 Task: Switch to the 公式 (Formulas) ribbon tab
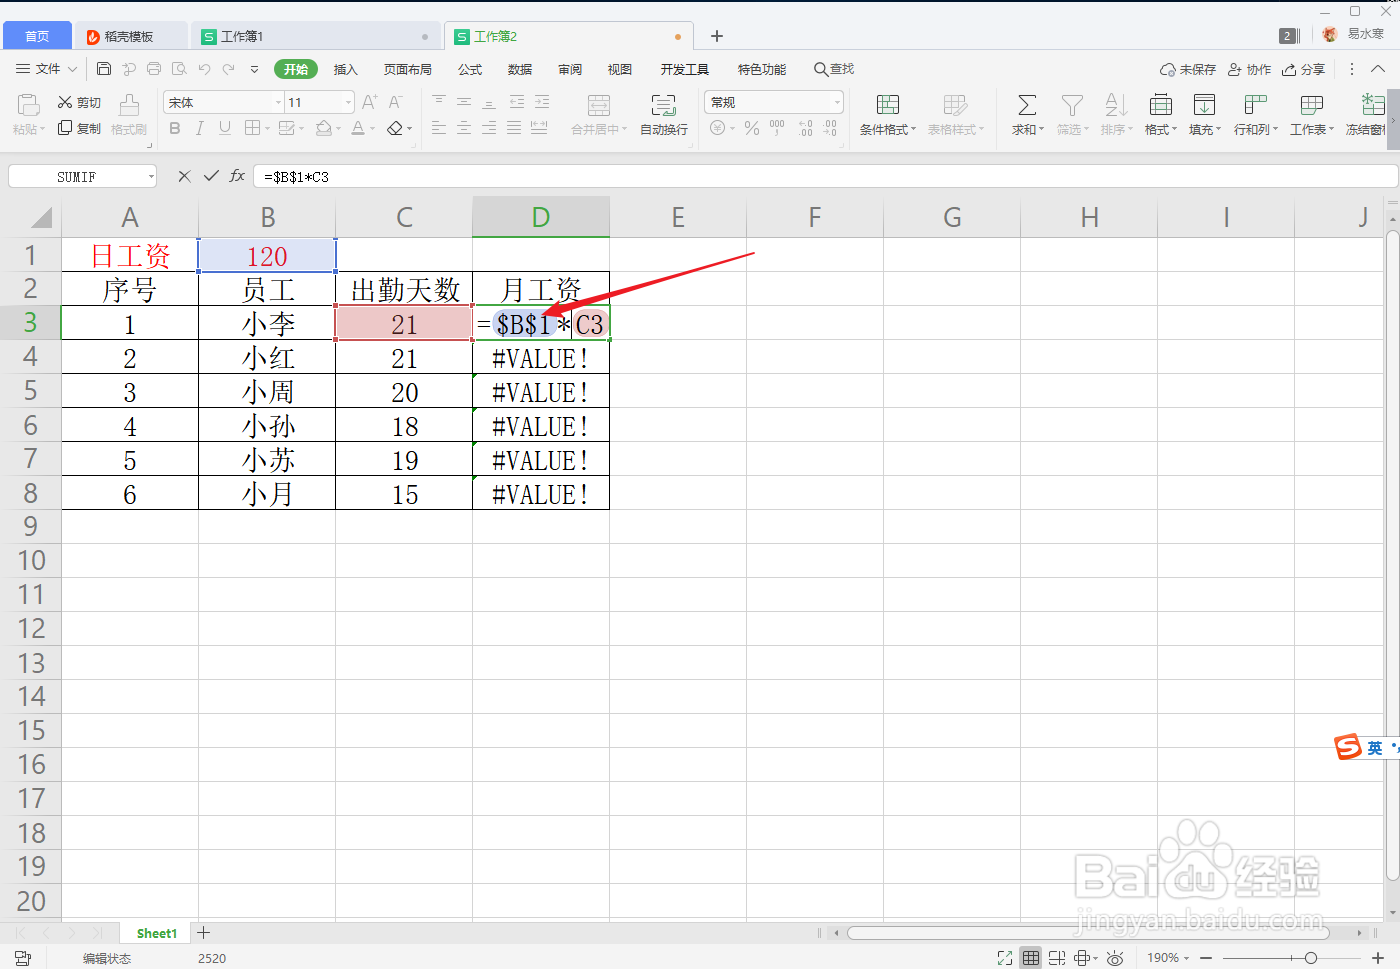tap(470, 69)
